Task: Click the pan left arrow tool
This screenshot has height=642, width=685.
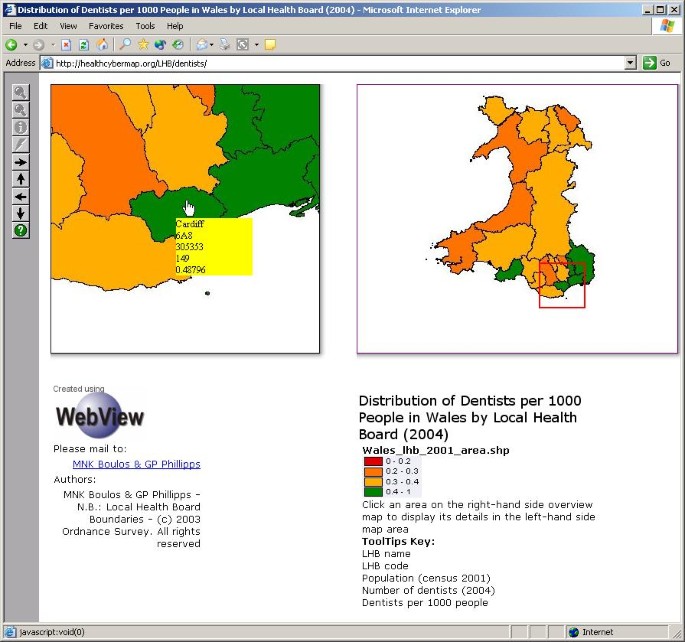Action: point(20,196)
